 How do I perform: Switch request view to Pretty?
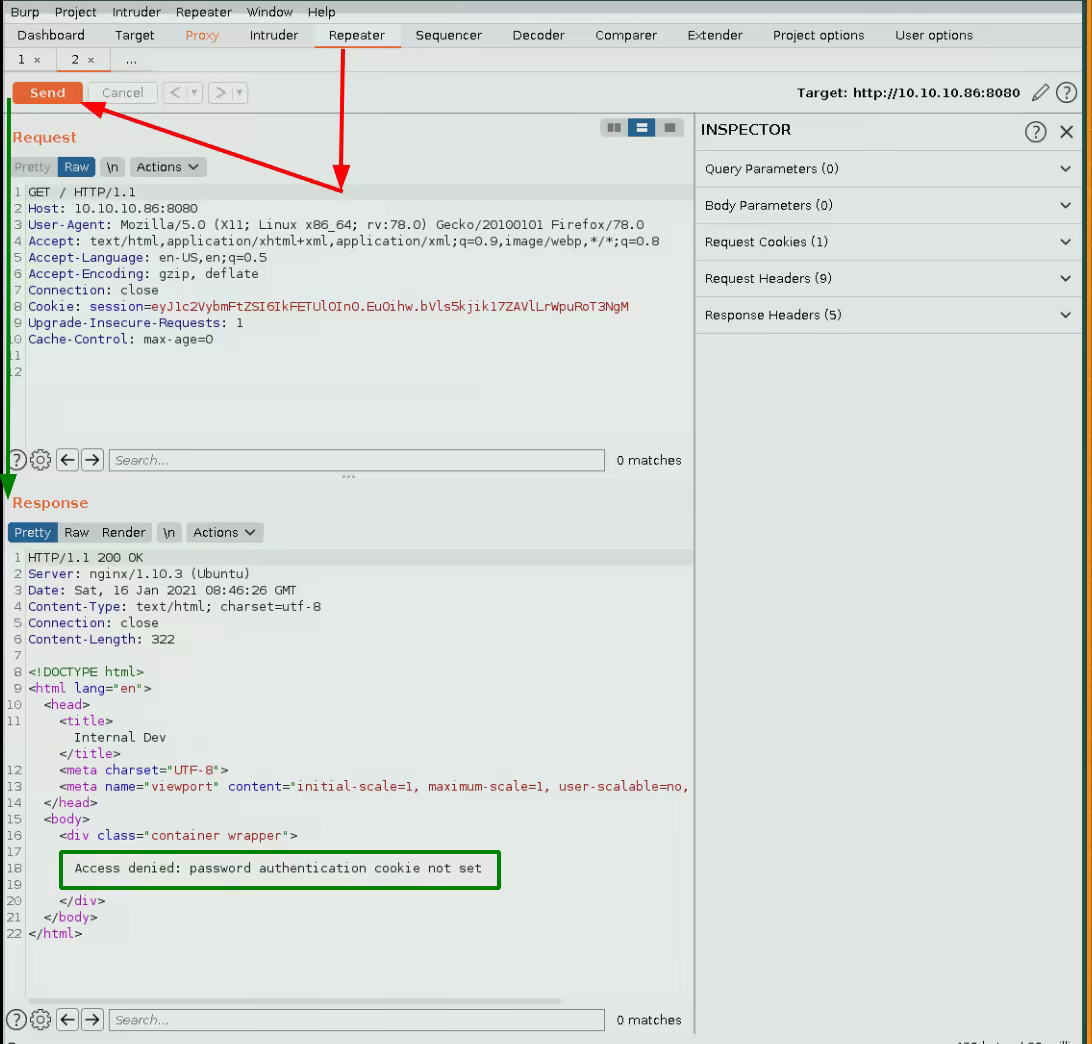32,167
